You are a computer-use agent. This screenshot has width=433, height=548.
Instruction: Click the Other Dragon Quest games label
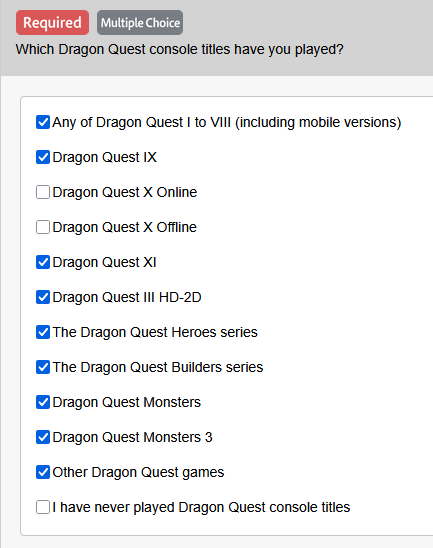click(138, 473)
